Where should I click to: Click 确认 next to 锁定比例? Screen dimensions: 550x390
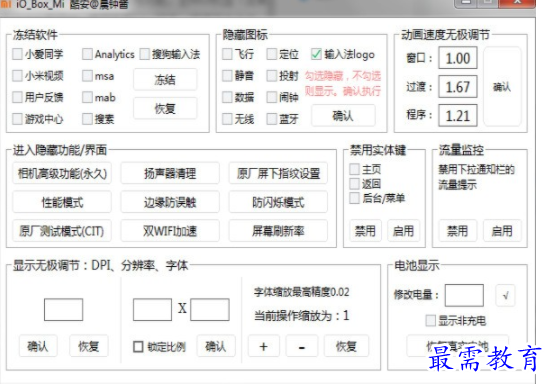click(x=216, y=347)
